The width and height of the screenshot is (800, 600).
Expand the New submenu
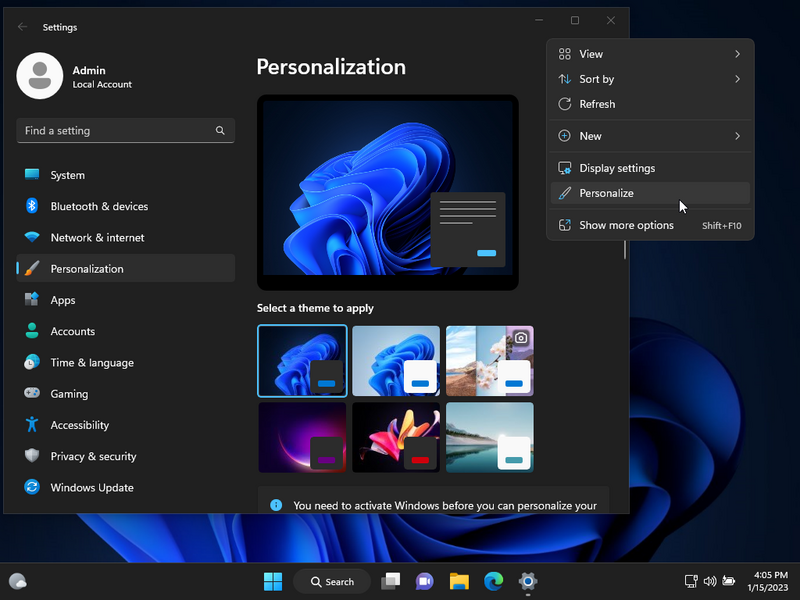(650, 136)
